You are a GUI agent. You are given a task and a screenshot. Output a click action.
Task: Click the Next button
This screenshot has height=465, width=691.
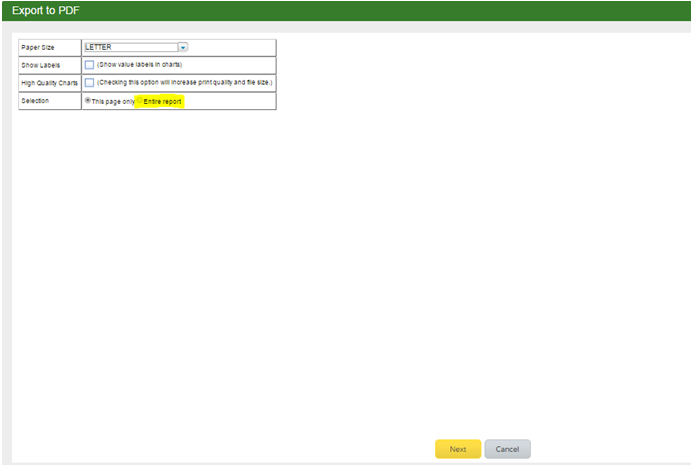[x=458, y=449]
